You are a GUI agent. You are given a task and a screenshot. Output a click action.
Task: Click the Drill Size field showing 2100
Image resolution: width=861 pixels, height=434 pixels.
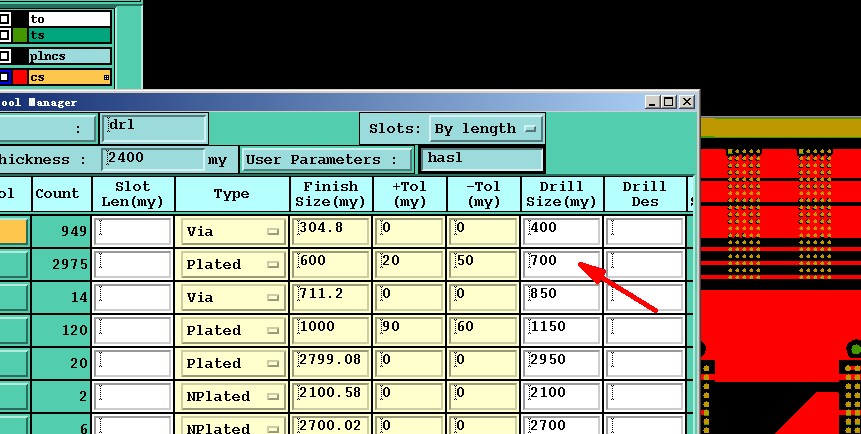562,396
